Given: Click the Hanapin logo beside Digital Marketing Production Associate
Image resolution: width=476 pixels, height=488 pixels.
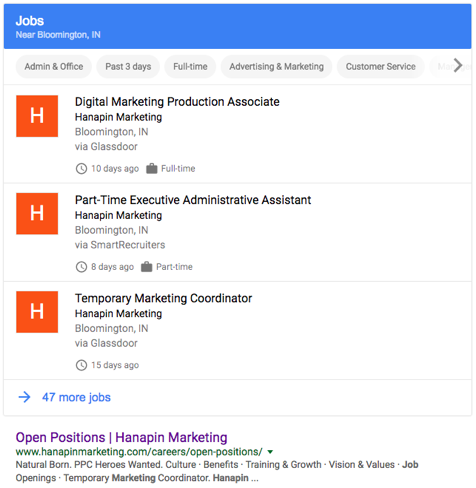Looking at the screenshot, I should coord(37,116).
